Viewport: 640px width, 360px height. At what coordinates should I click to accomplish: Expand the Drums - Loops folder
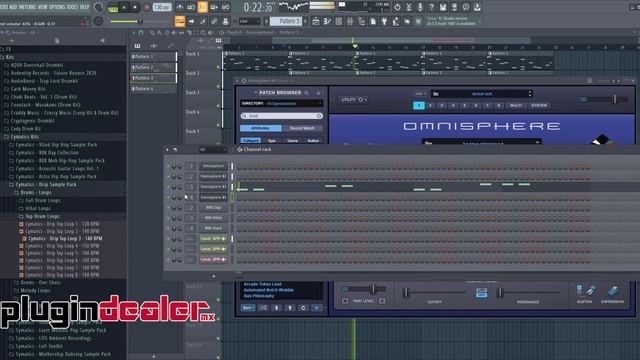coord(36,192)
